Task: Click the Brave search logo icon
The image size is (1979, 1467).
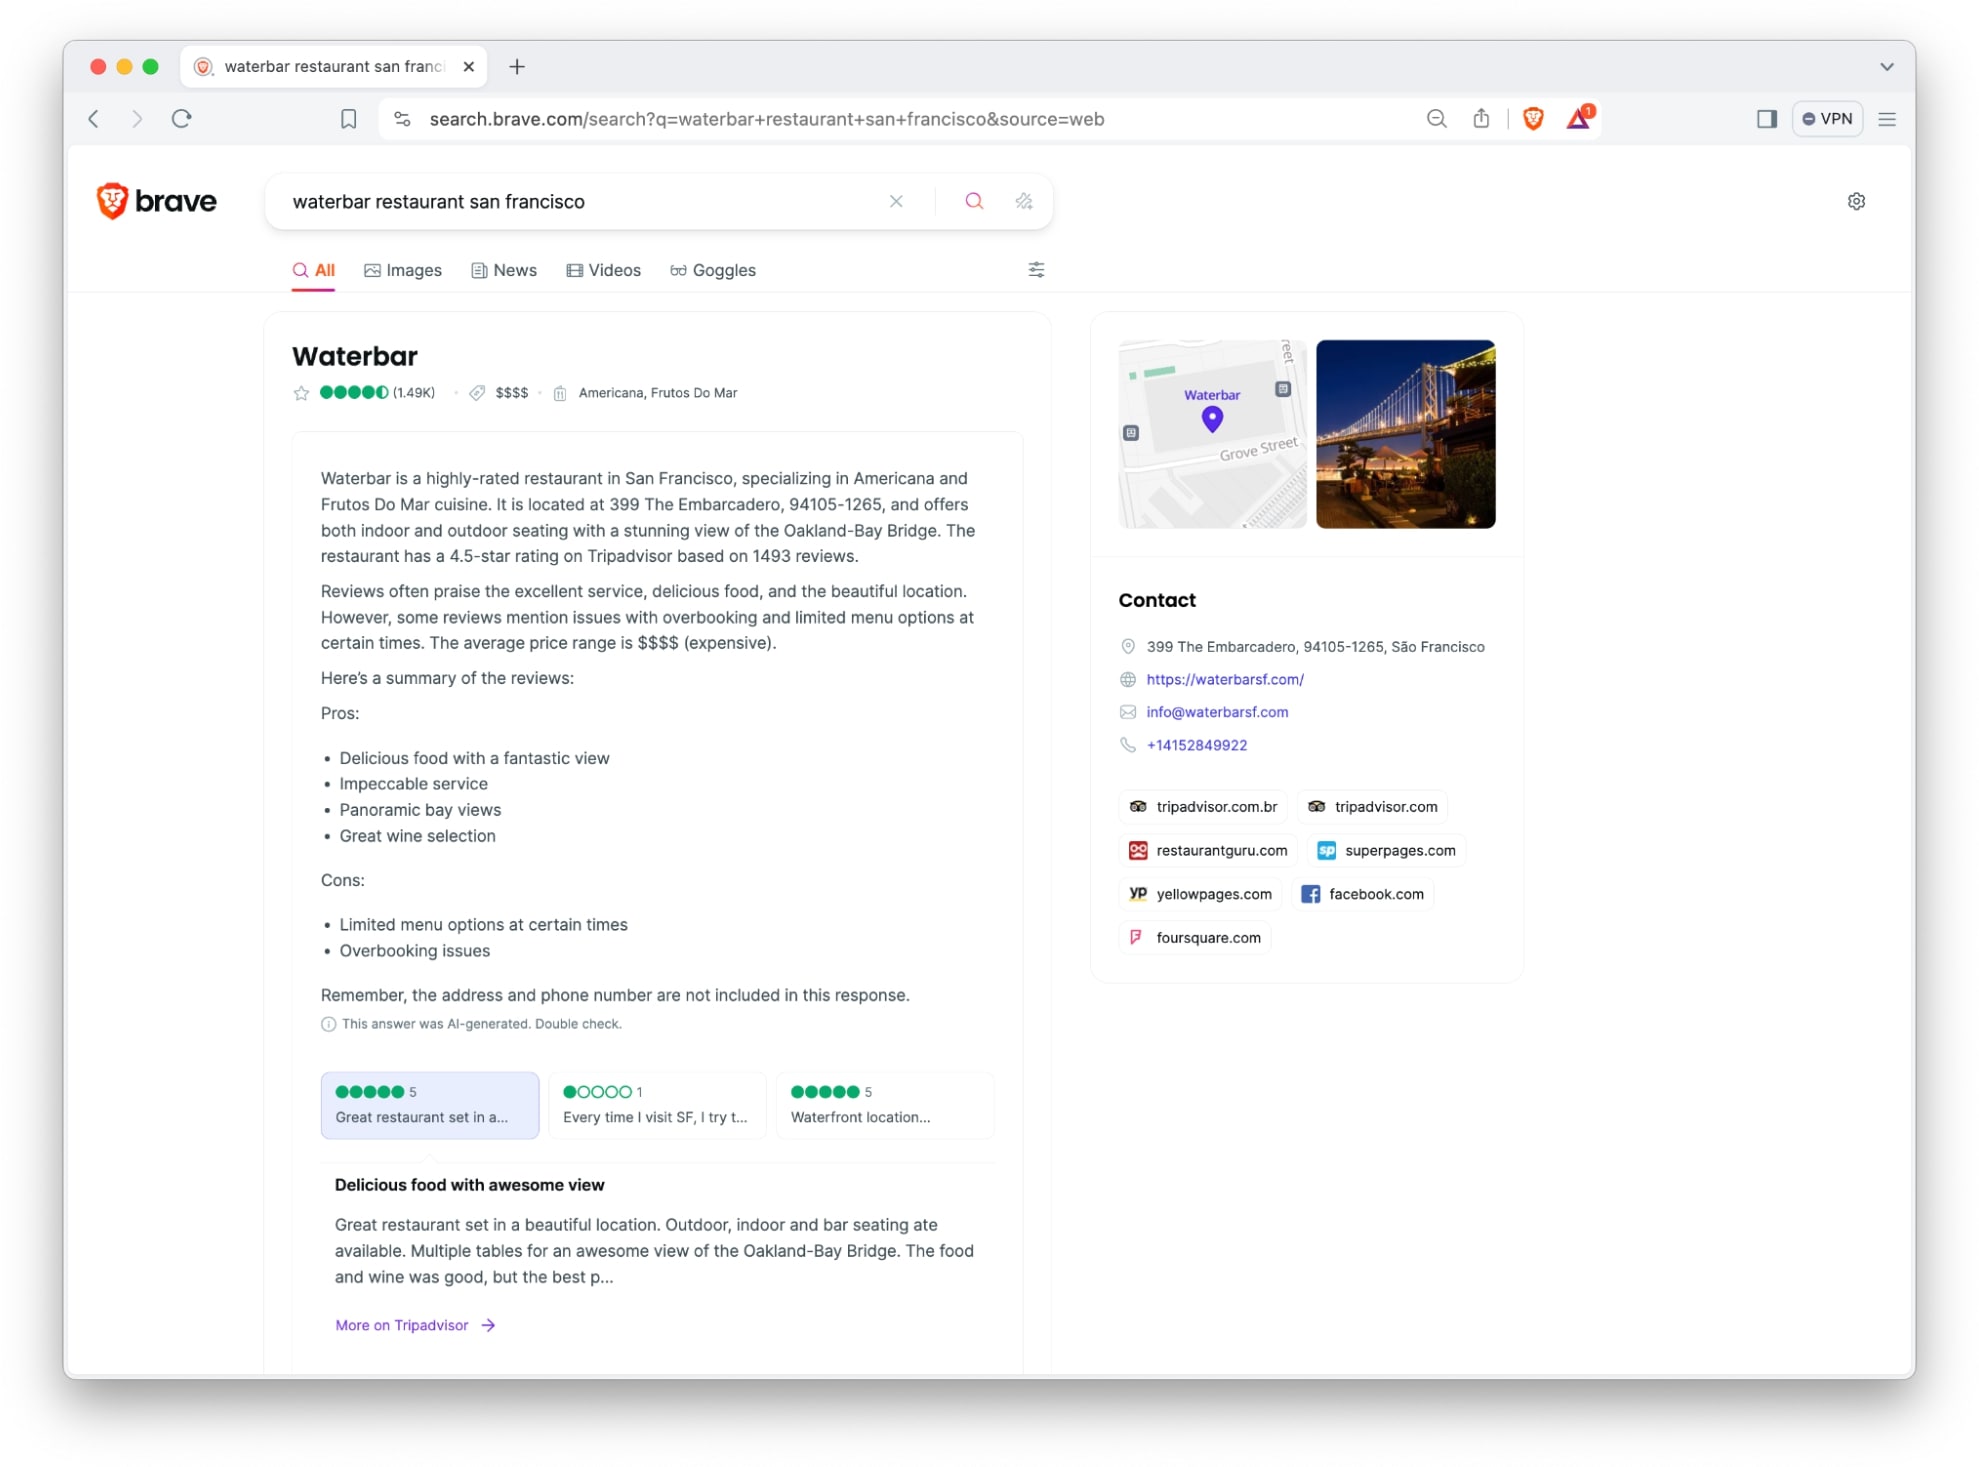Action: coord(116,200)
